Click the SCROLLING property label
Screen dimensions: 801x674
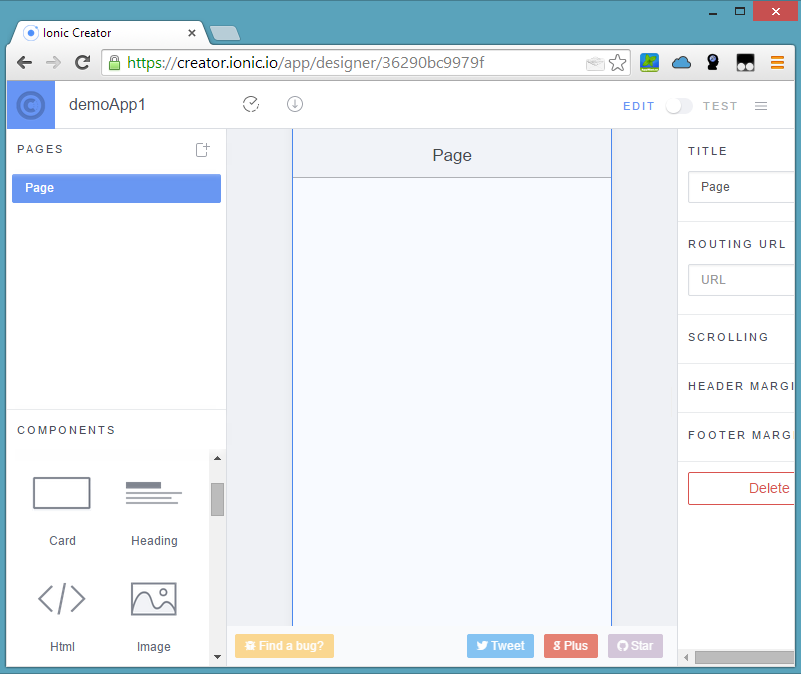728,337
